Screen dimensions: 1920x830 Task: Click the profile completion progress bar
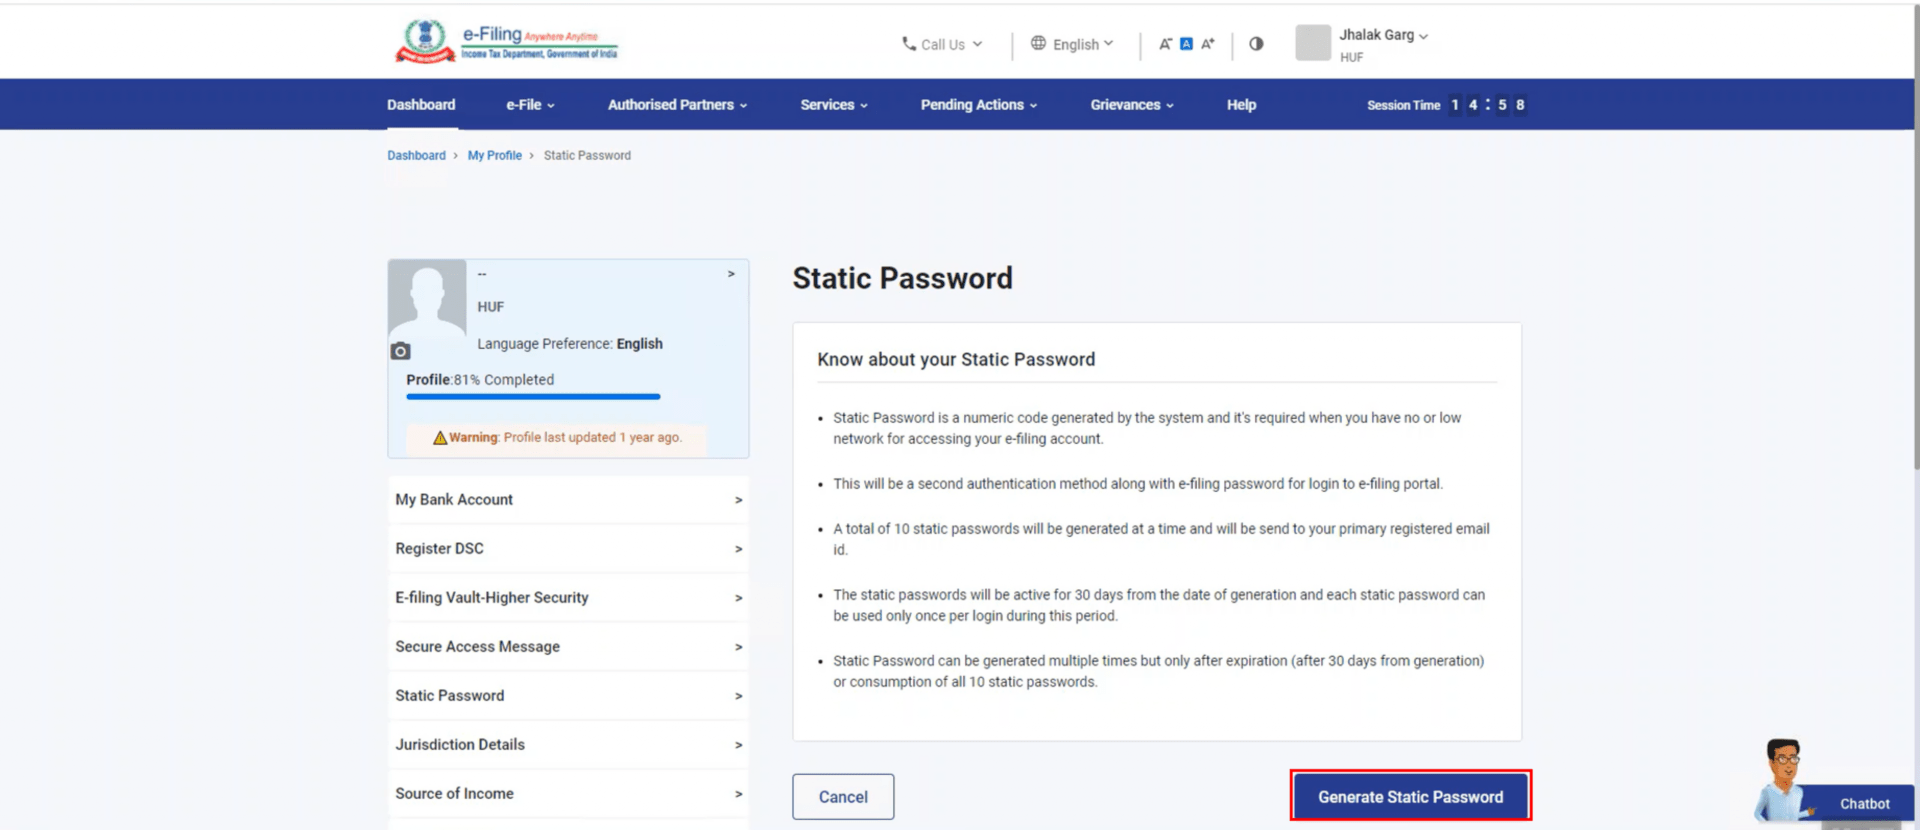point(533,397)
